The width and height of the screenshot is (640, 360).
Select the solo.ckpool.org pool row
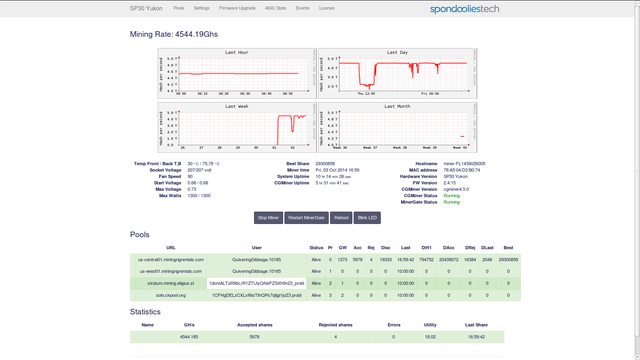[325, 295]
